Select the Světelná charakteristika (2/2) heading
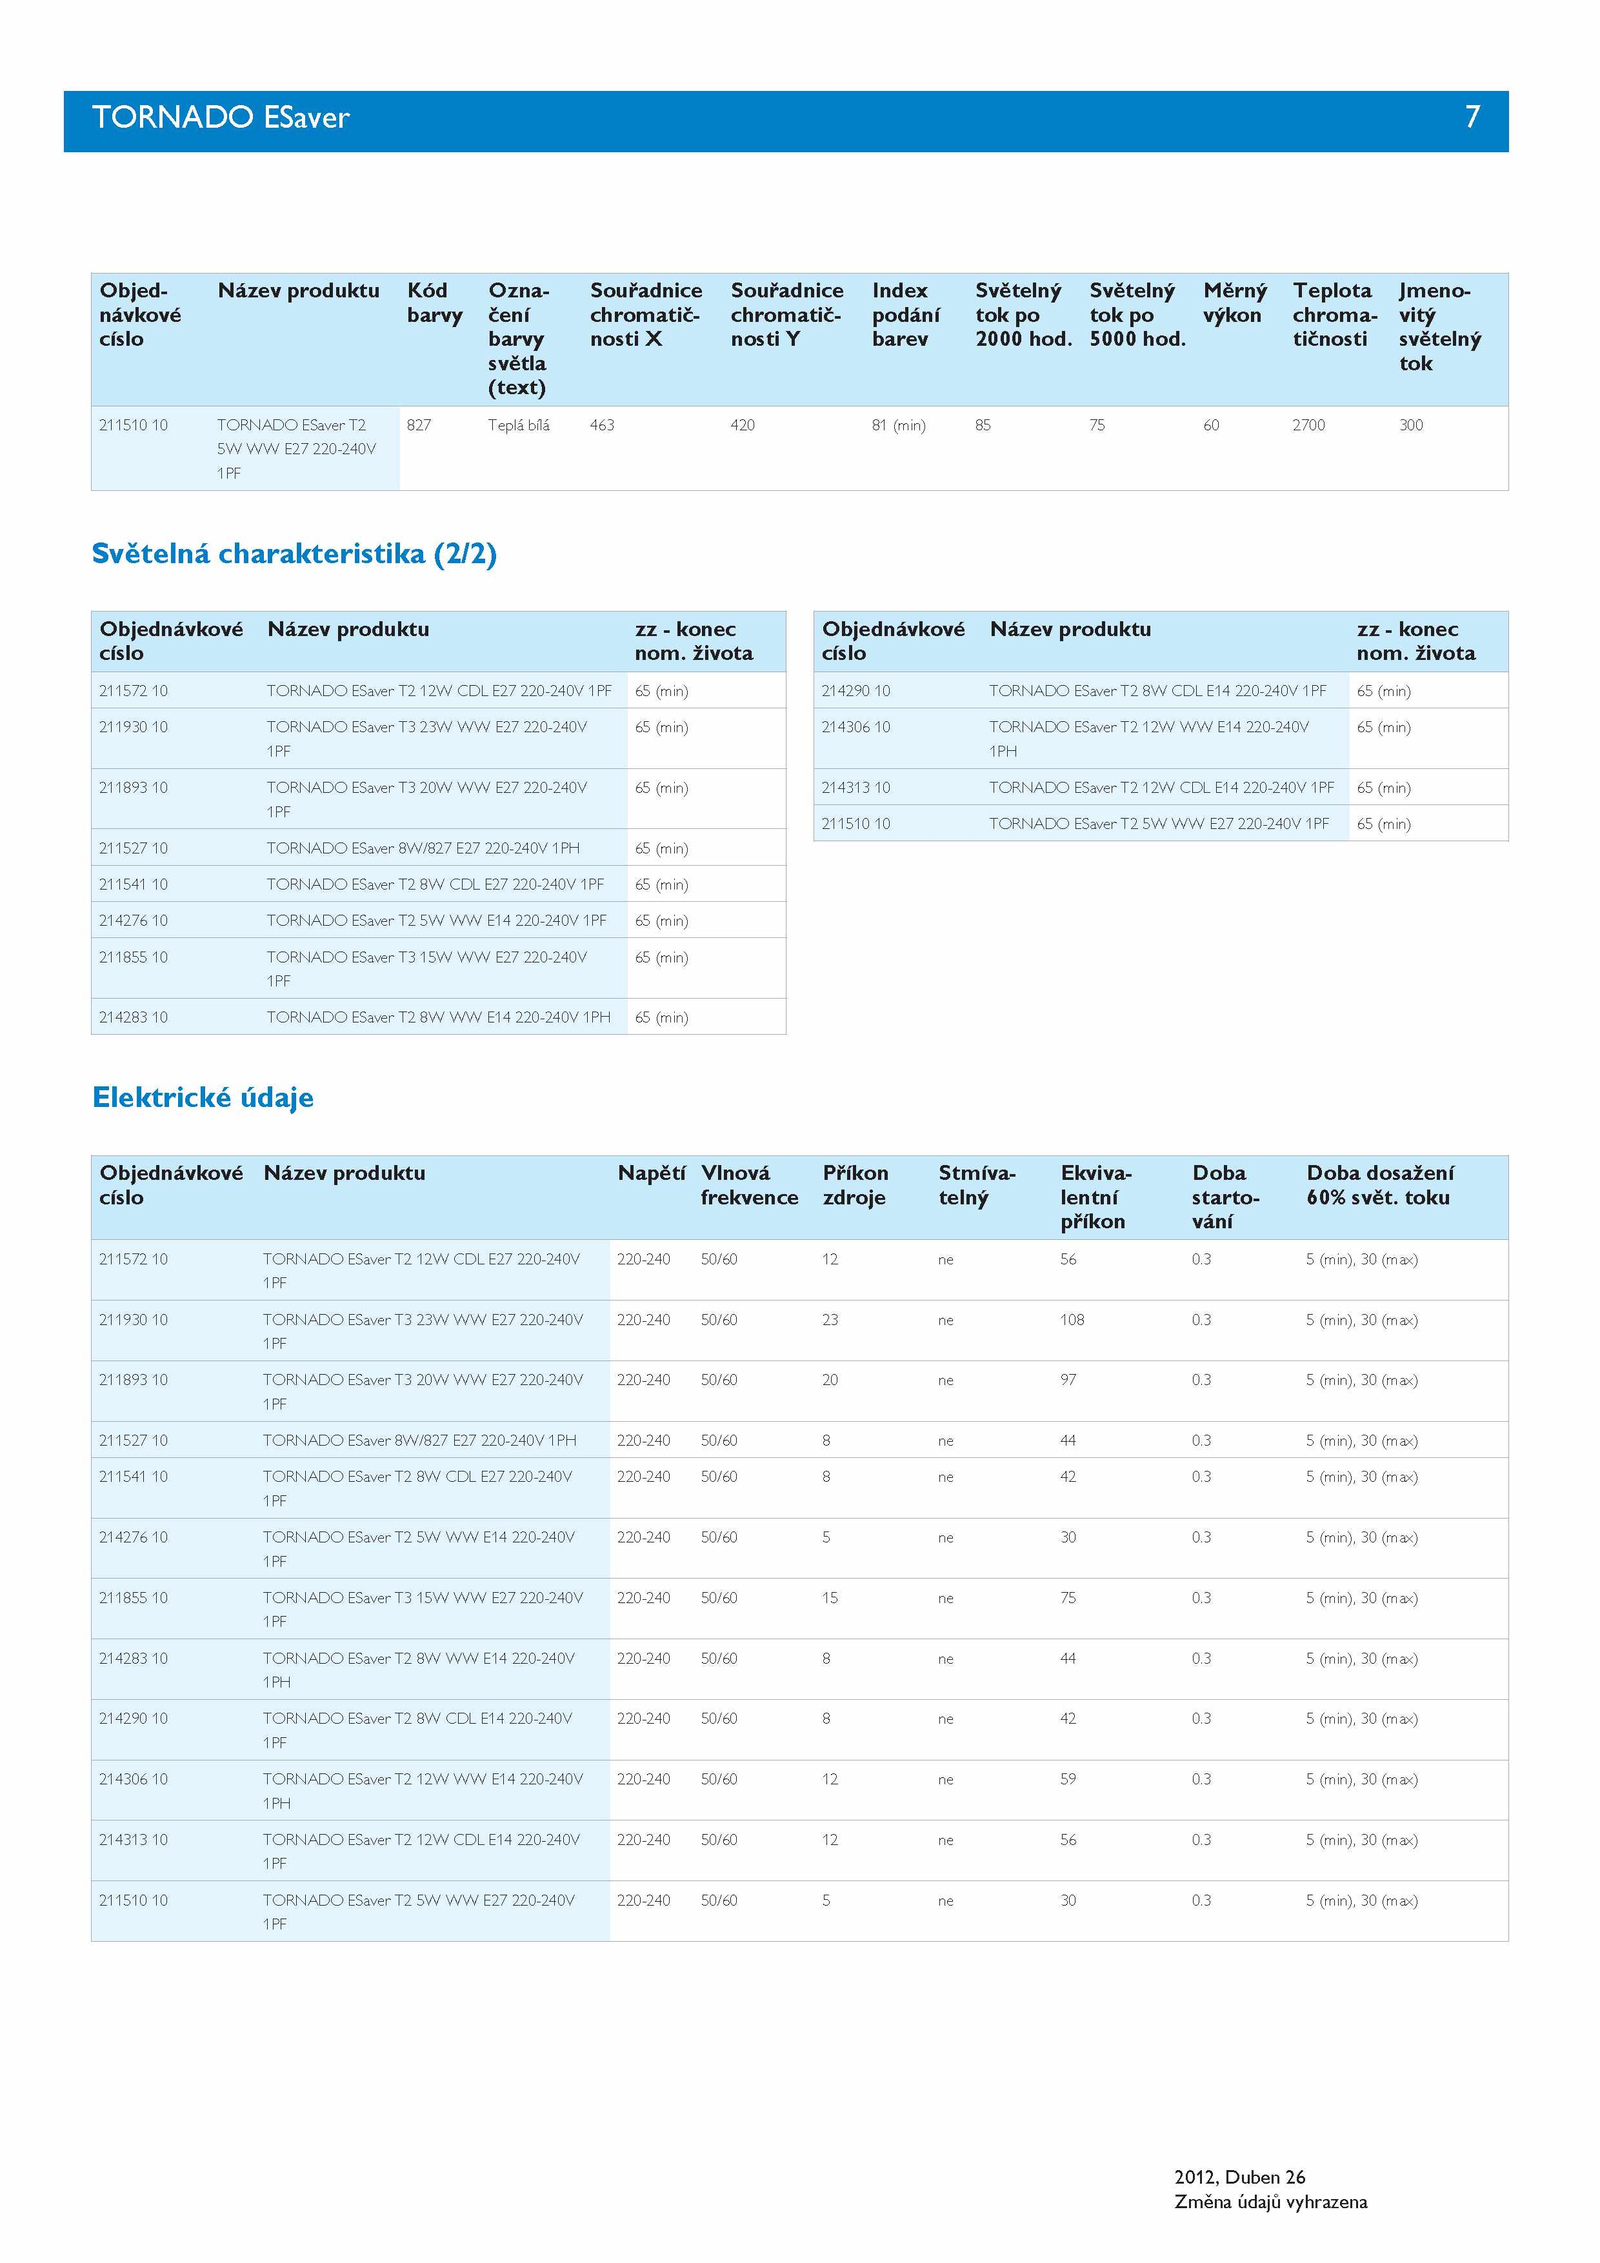Screen dimensions: 1600x2263 point(294,554)
